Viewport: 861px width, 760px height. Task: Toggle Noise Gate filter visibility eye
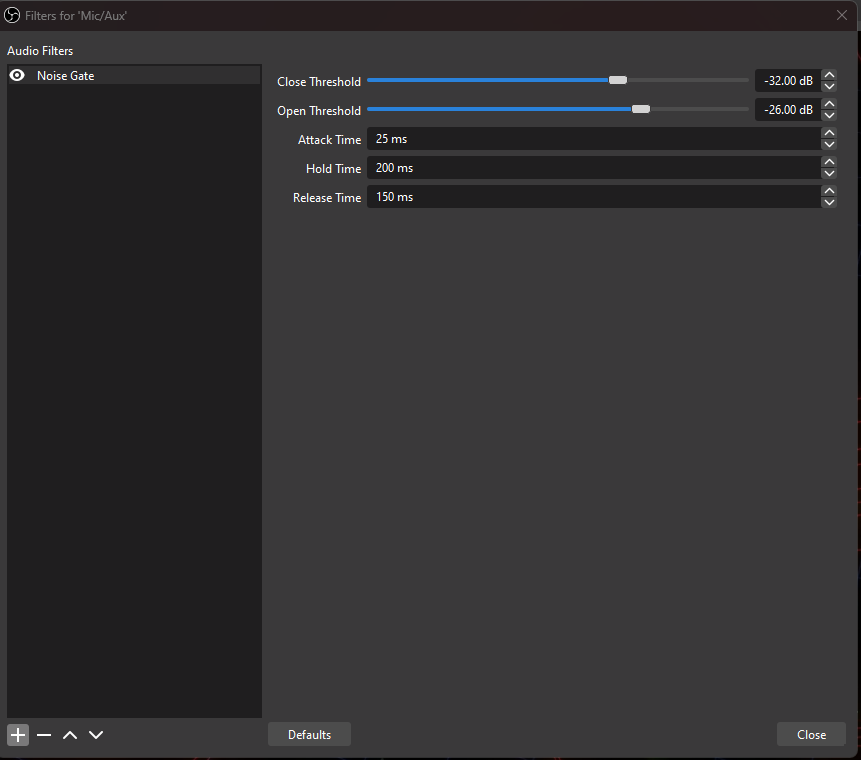click(x=17, y=75)
